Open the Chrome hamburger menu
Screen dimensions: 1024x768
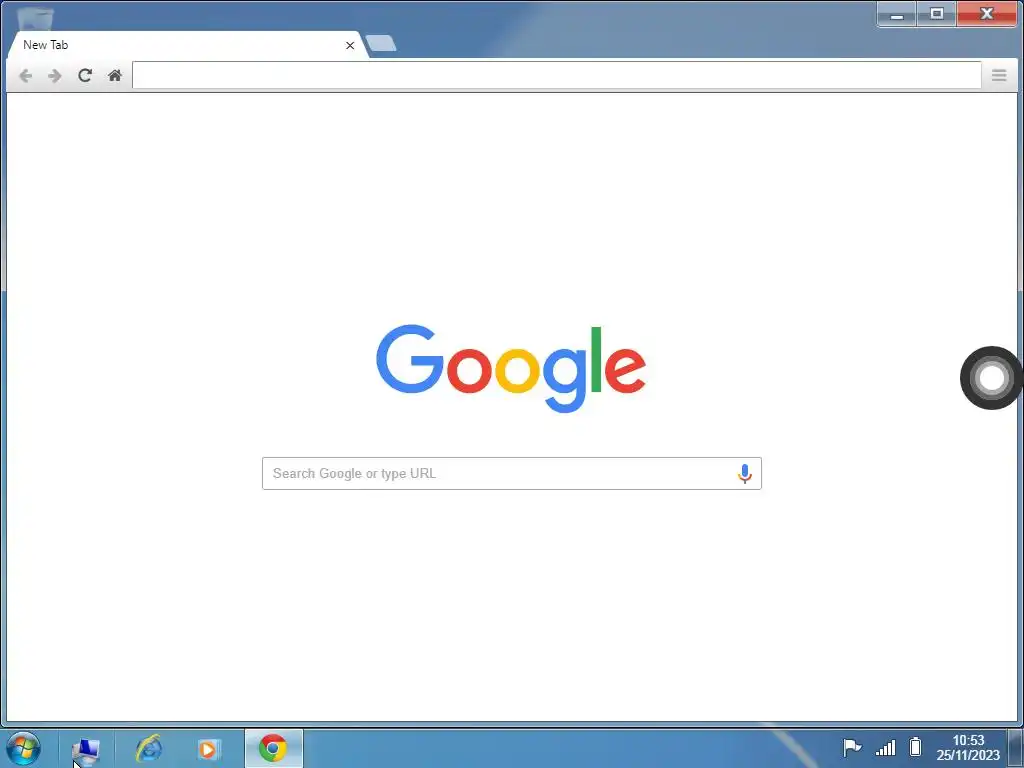(999, 75)
